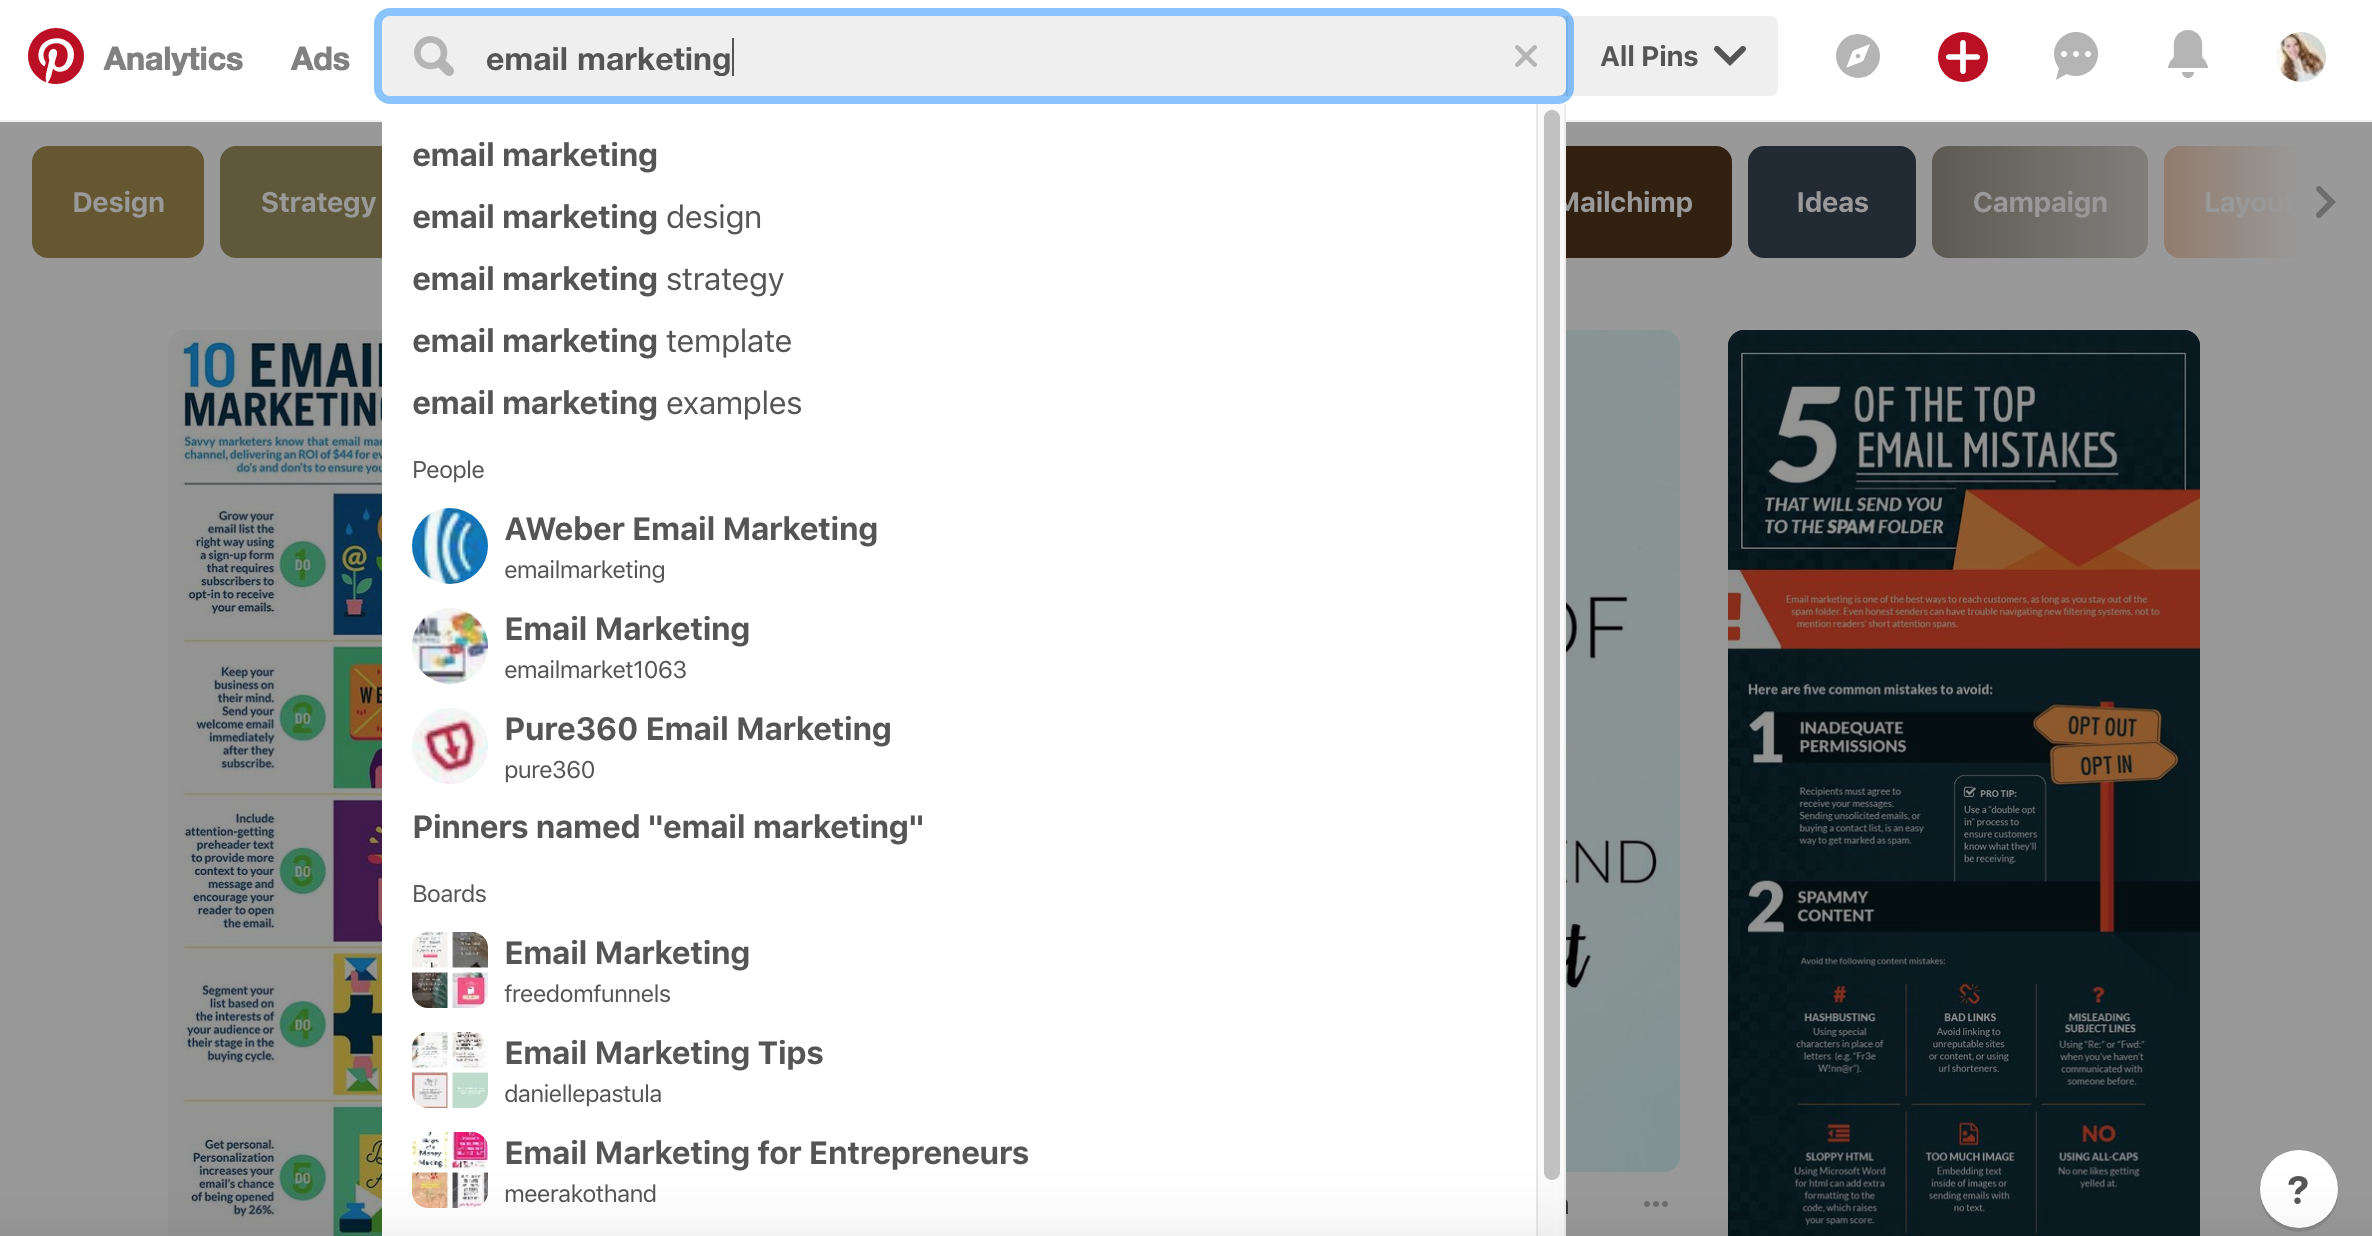Select the 'email marketing template' suggestion
2372x1236 pixels.
coord(602,341)
